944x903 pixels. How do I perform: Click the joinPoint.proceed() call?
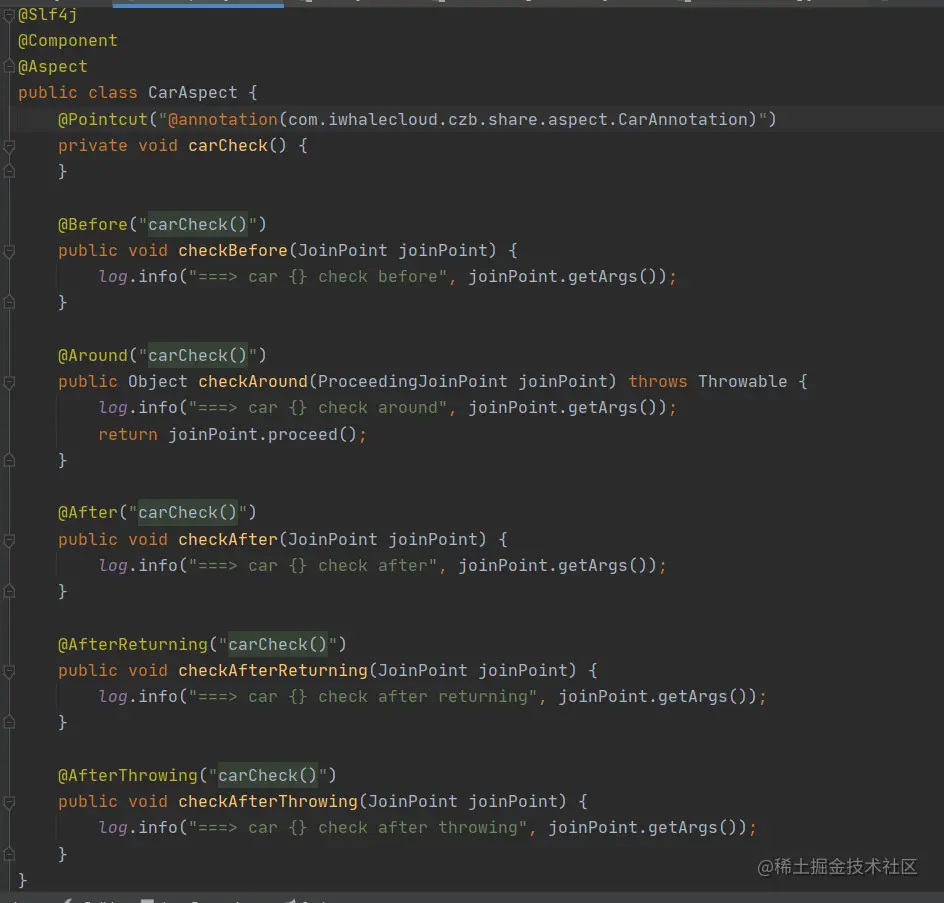[x=262, y=435]
